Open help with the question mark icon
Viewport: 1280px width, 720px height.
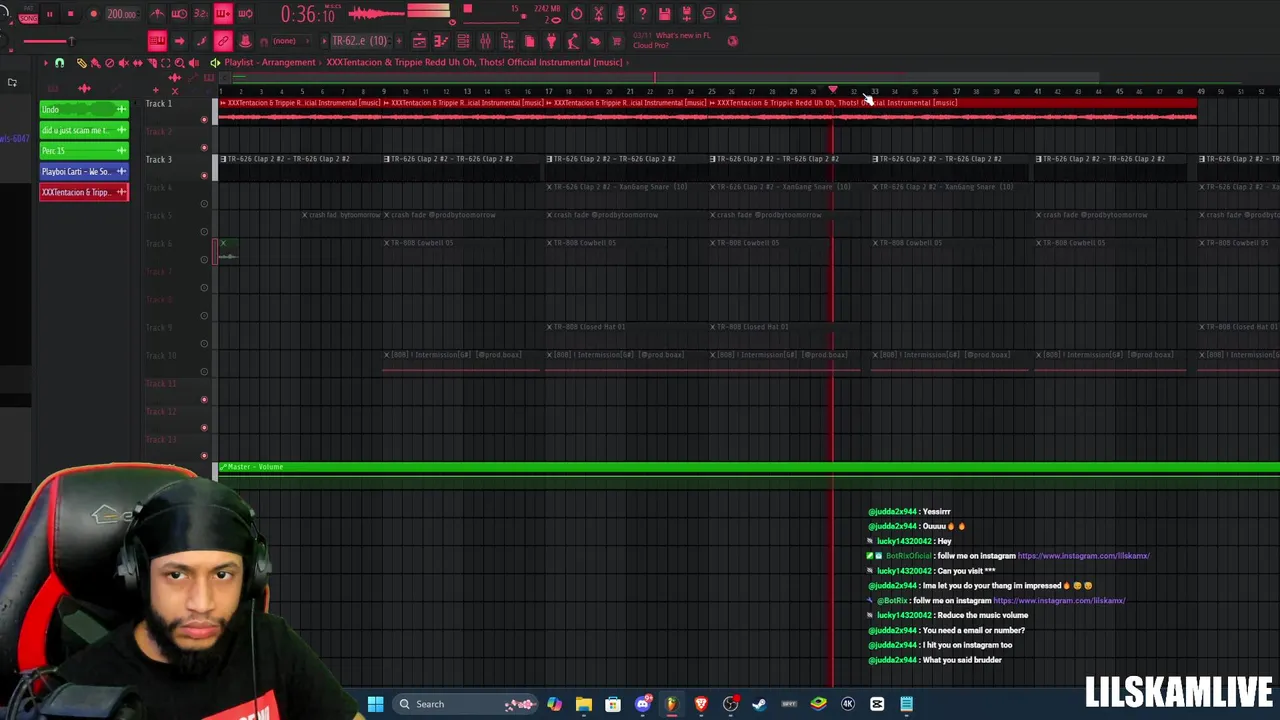[642, 14]
